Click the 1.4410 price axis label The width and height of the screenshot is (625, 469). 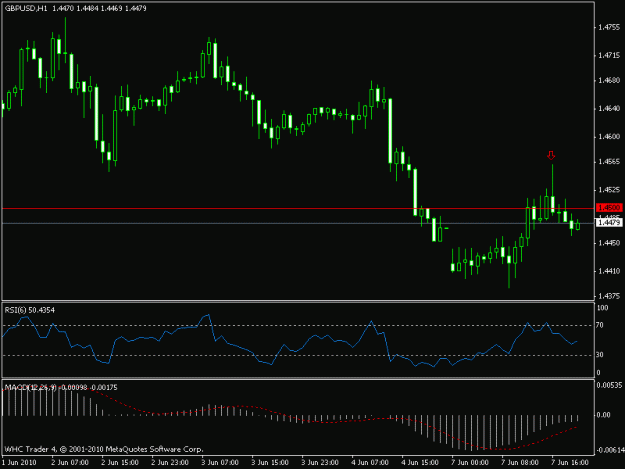pos(609,271)
